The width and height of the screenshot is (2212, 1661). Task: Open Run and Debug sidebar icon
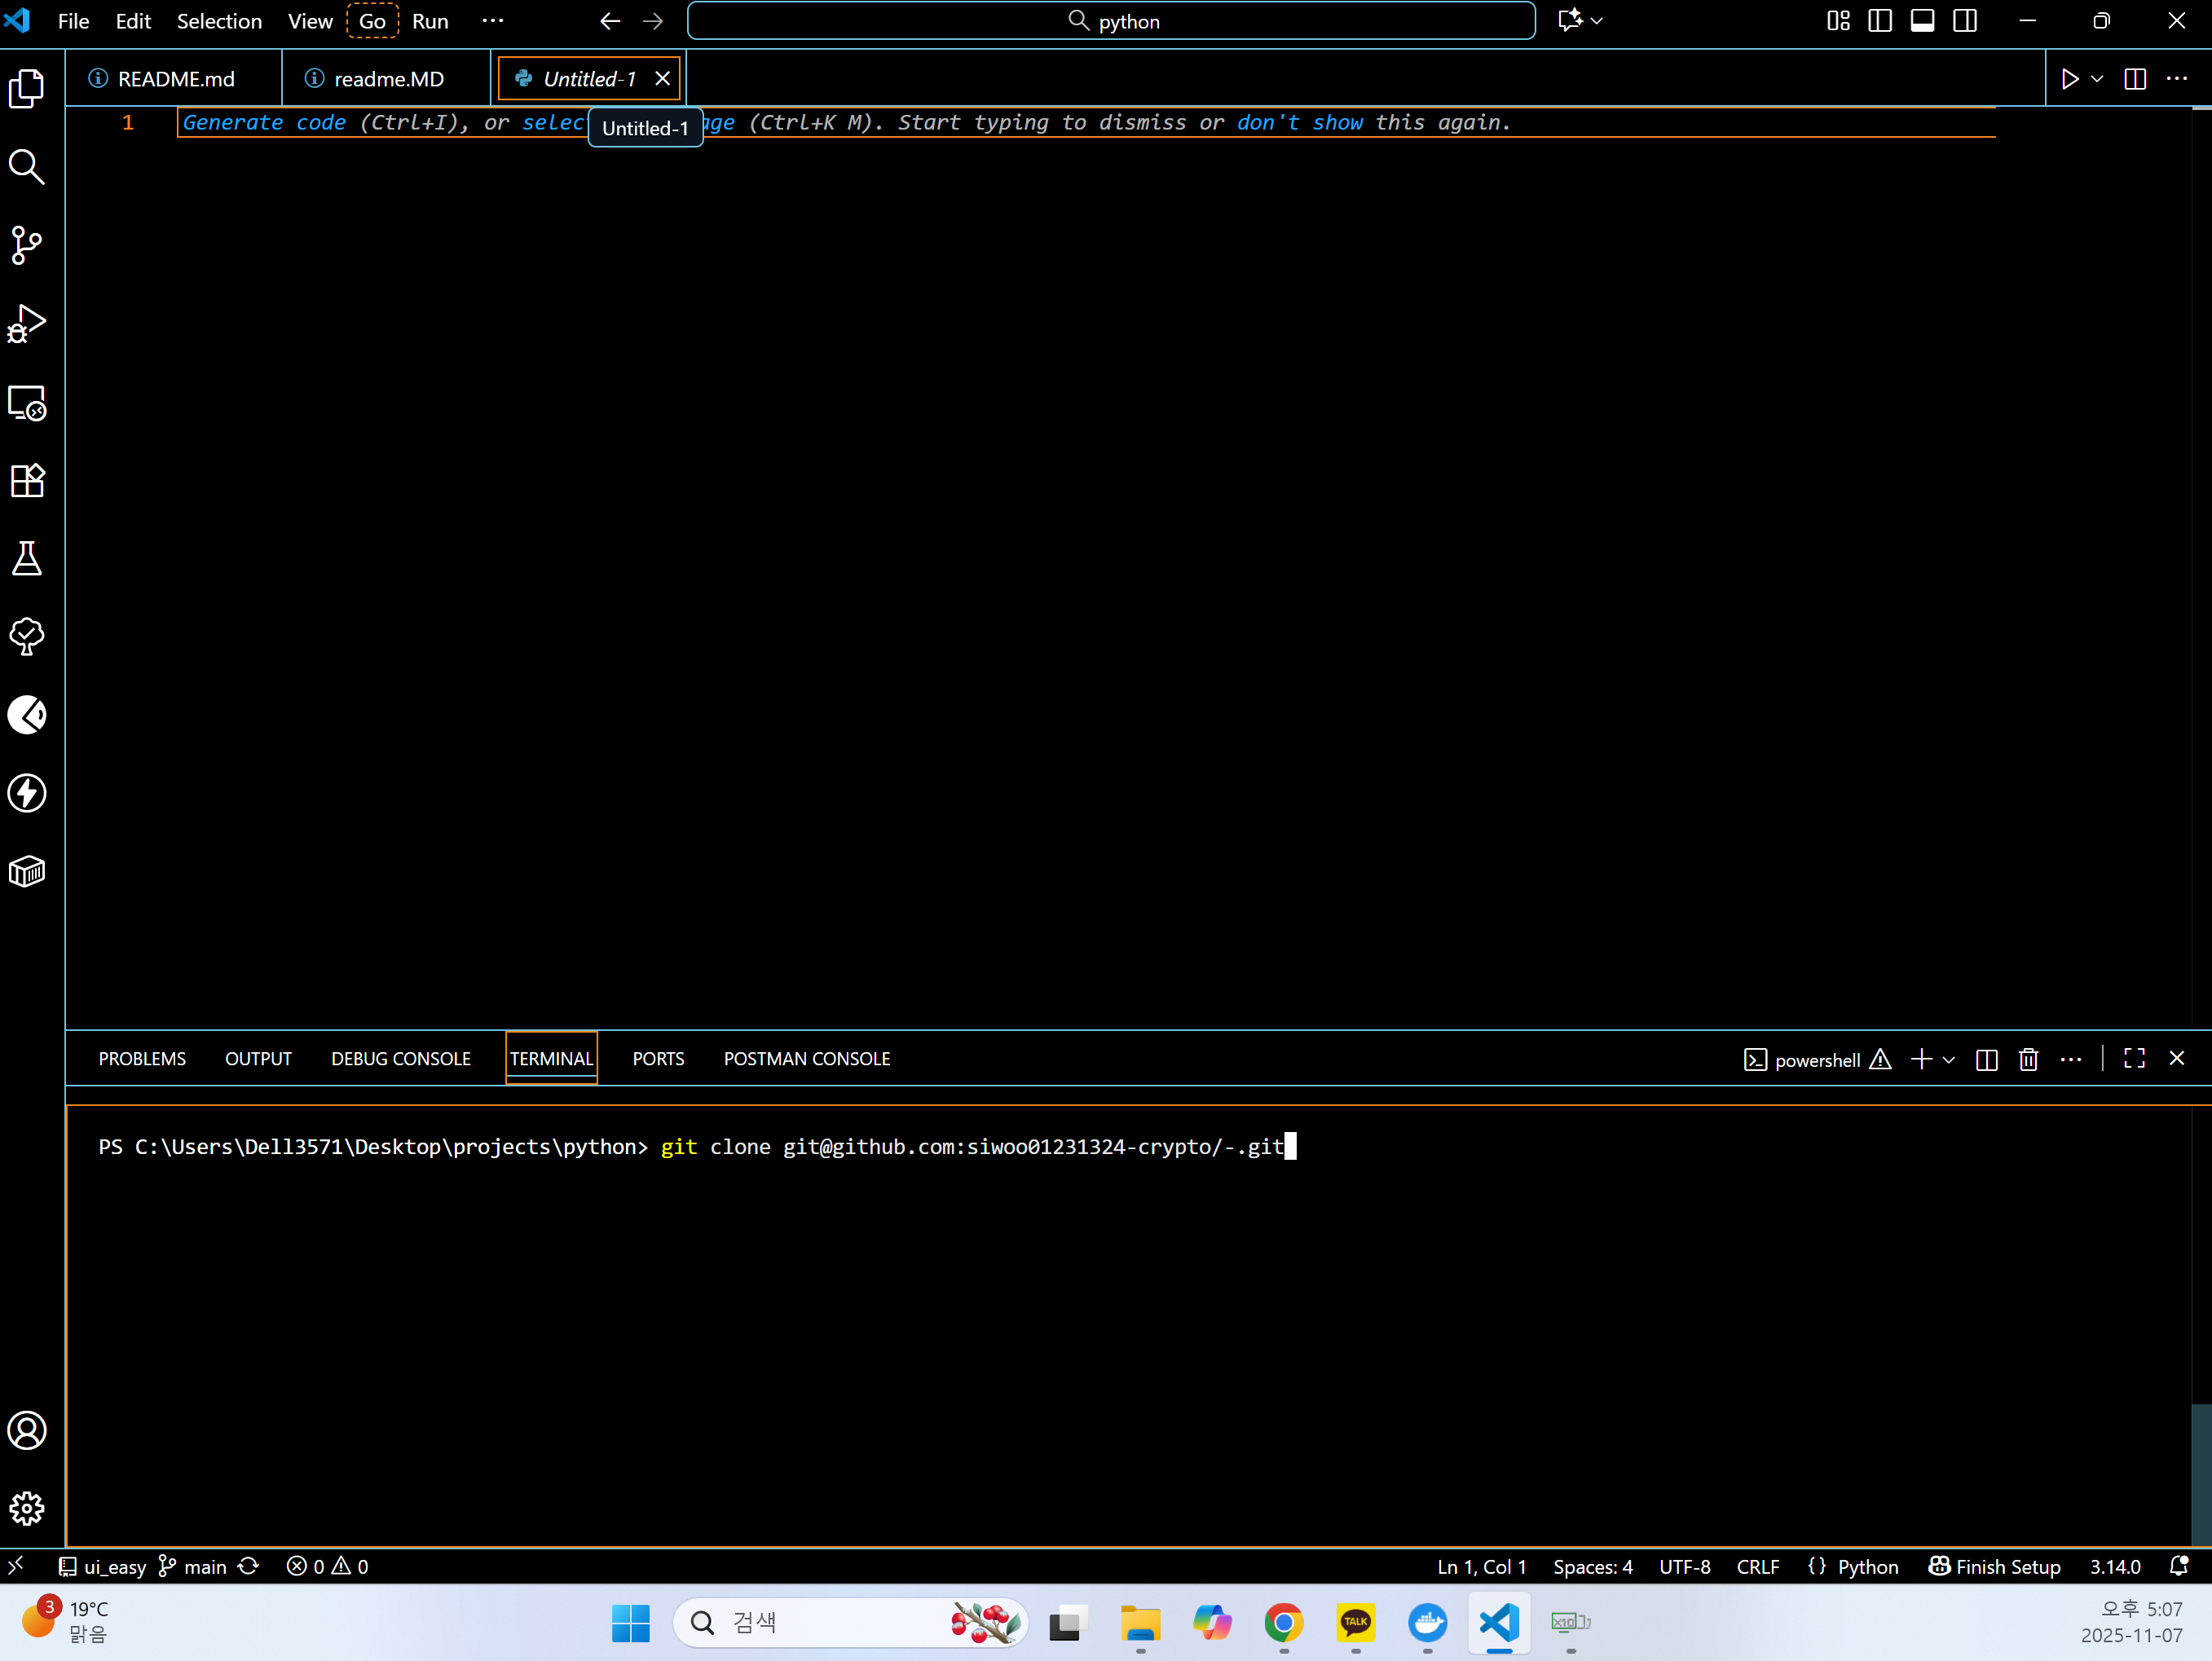pyautogui.click(x=27, y=323)
